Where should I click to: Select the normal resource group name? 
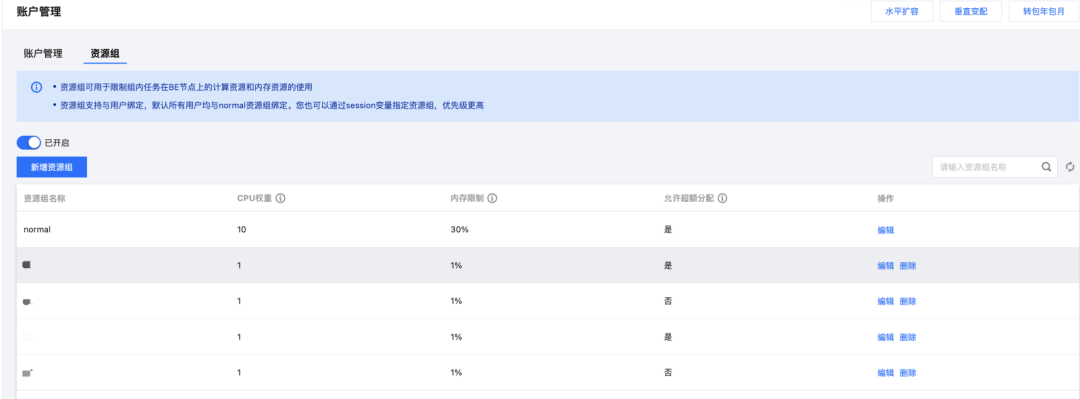point(38,230)
